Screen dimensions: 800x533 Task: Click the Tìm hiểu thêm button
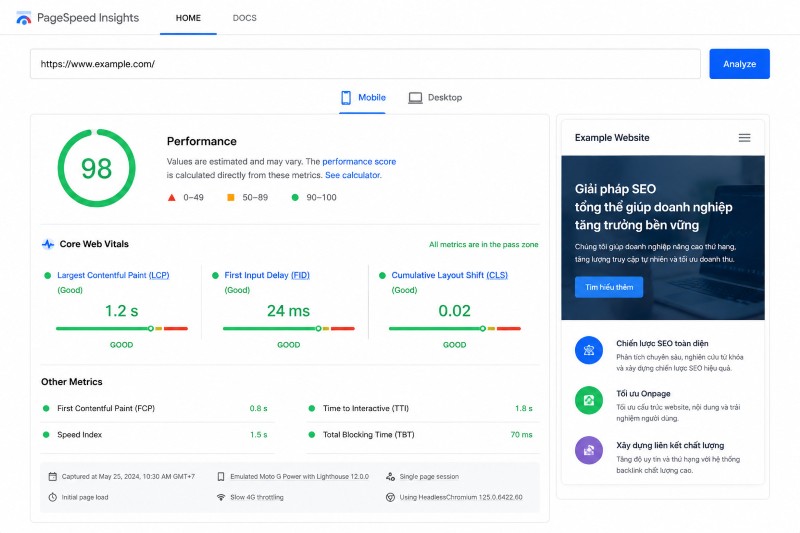click(x=609, y=287)
